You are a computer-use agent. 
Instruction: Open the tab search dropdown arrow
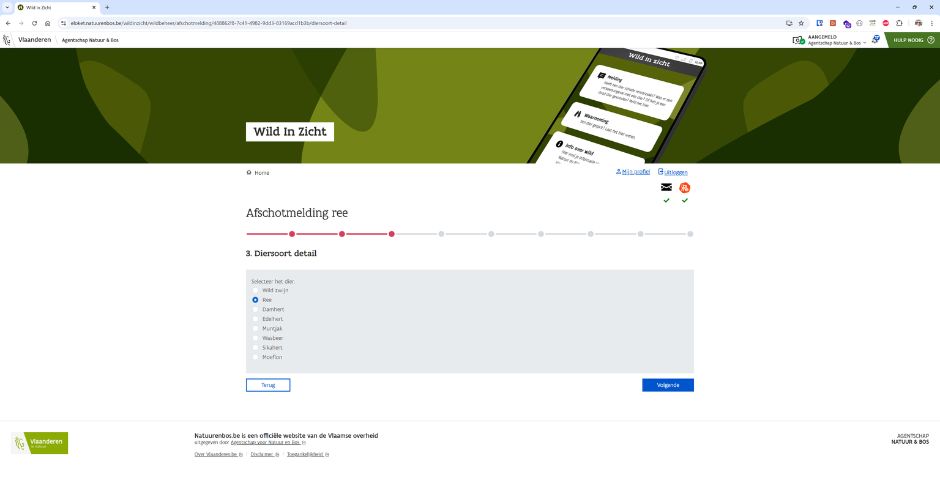pyautogui.click(x=8, y=7)
